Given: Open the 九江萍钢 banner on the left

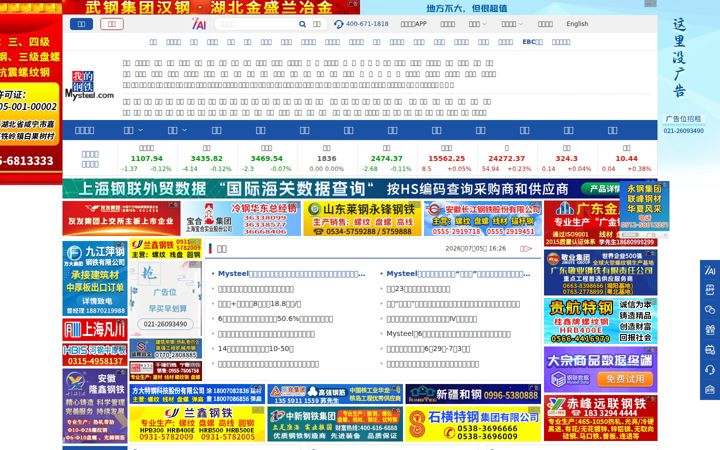Looking at the screenshot, I should coord(95,278).
